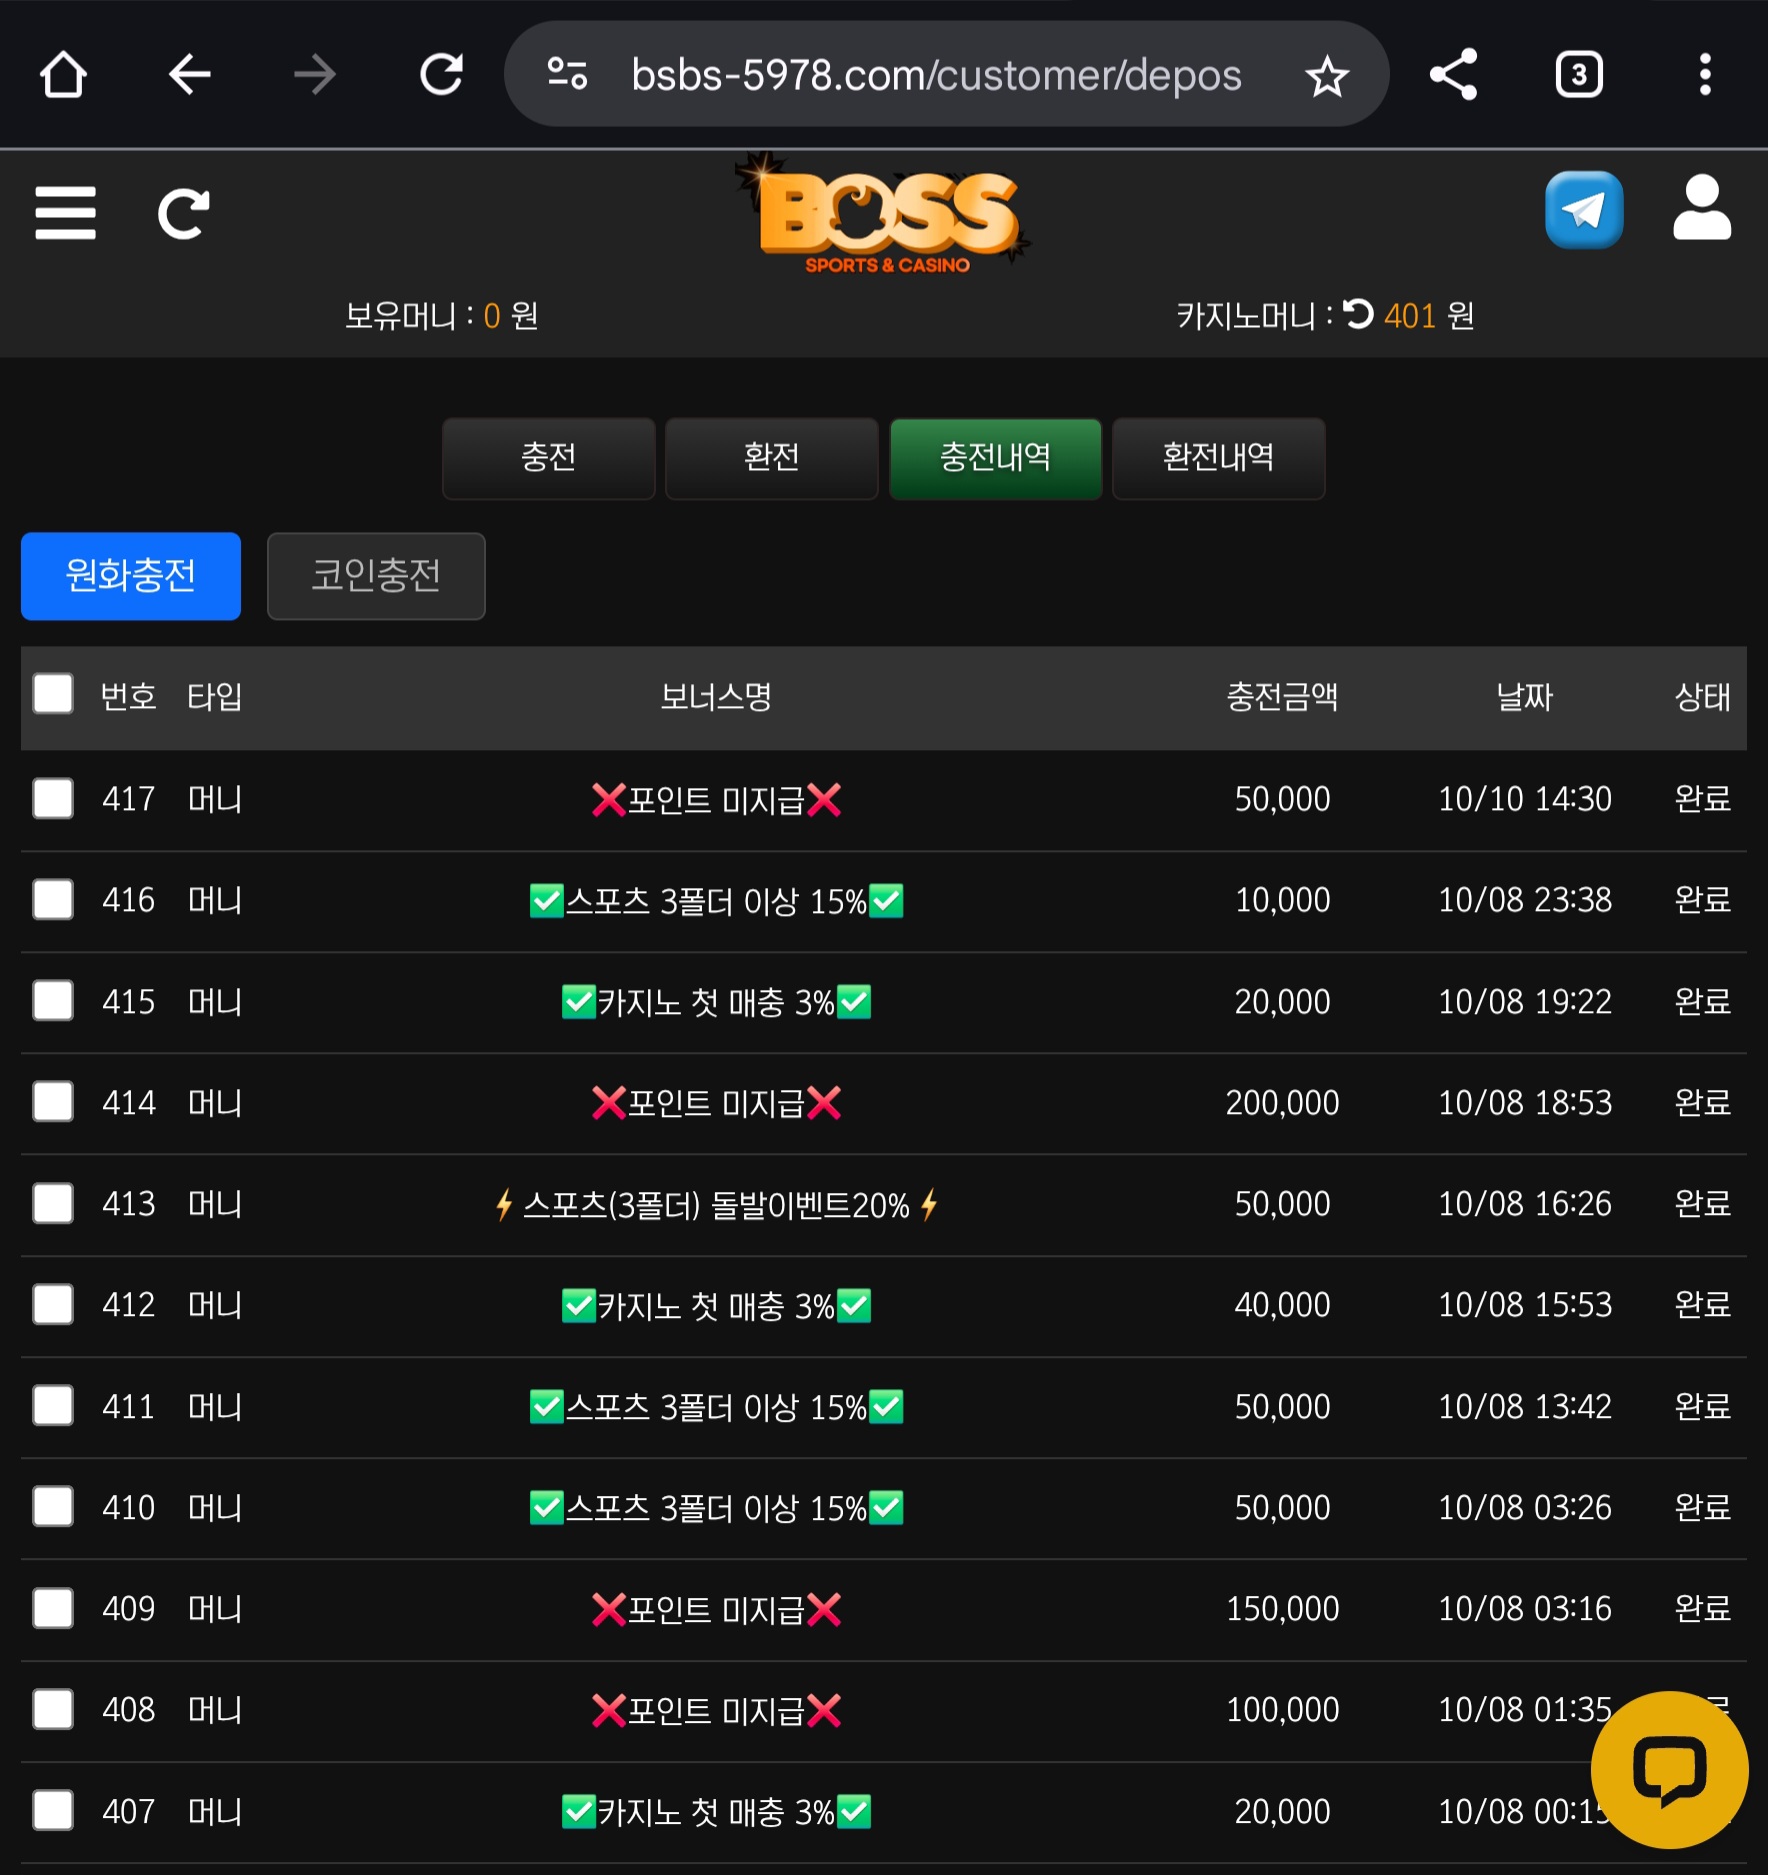Open the user profile icon
Screen dimensions: 1768x1875
(x=1701, y=209)
